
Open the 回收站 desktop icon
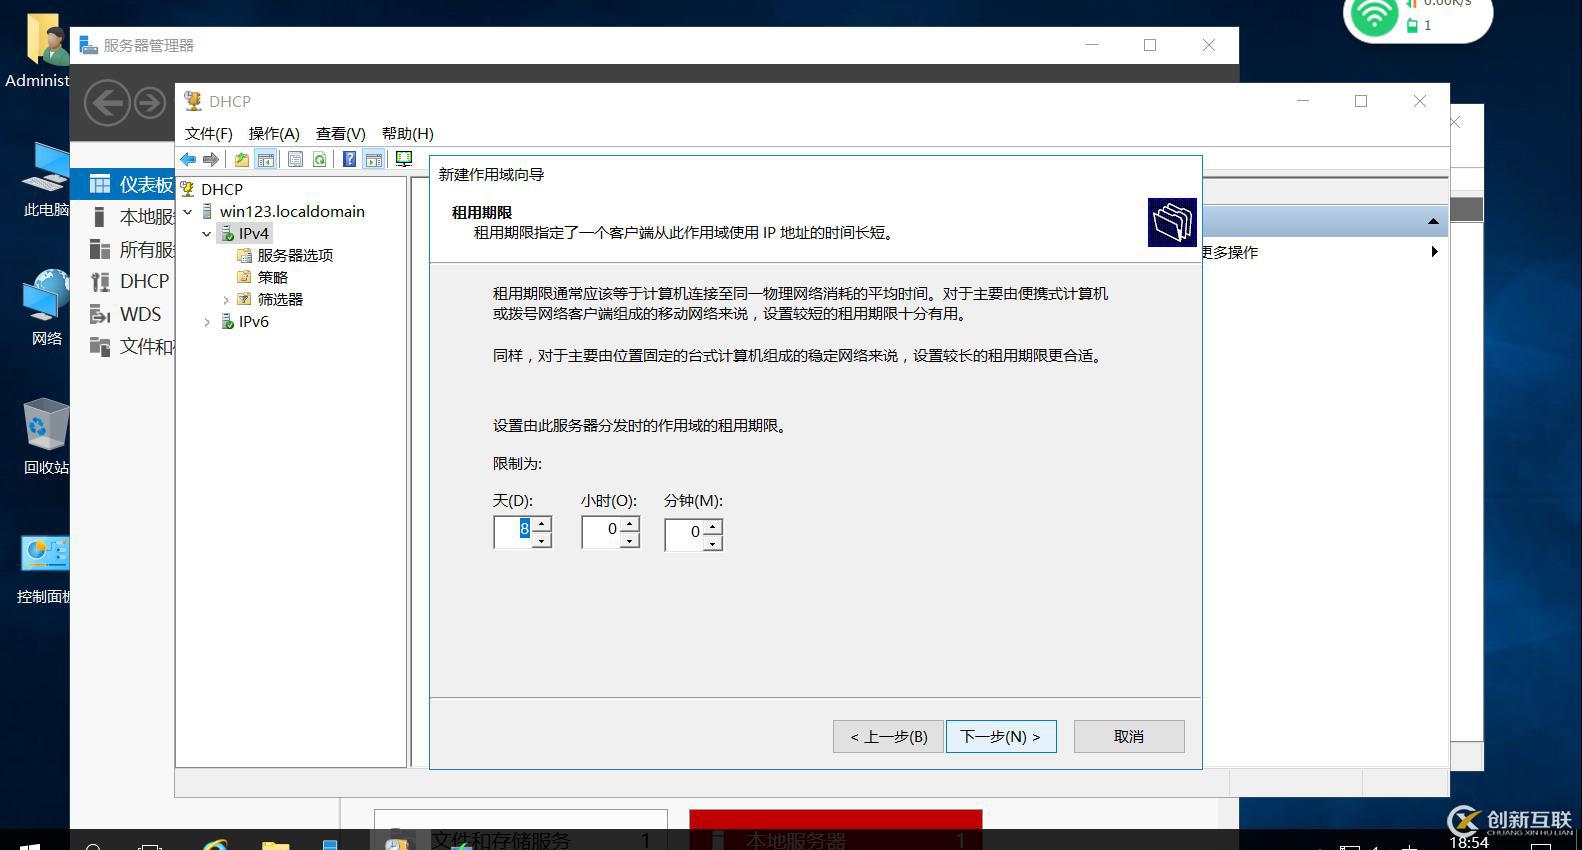pos(46,436)
